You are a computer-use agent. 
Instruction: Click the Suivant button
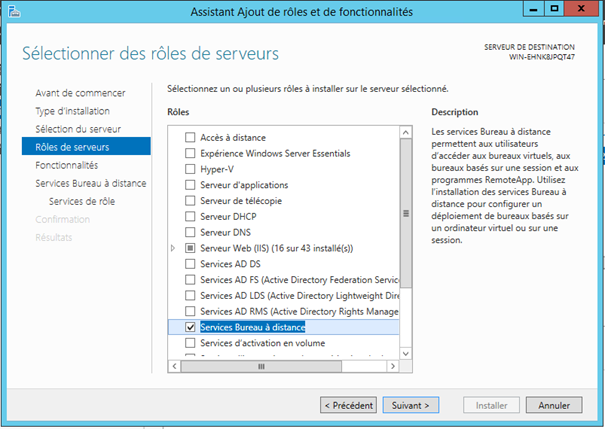[410, 405]
